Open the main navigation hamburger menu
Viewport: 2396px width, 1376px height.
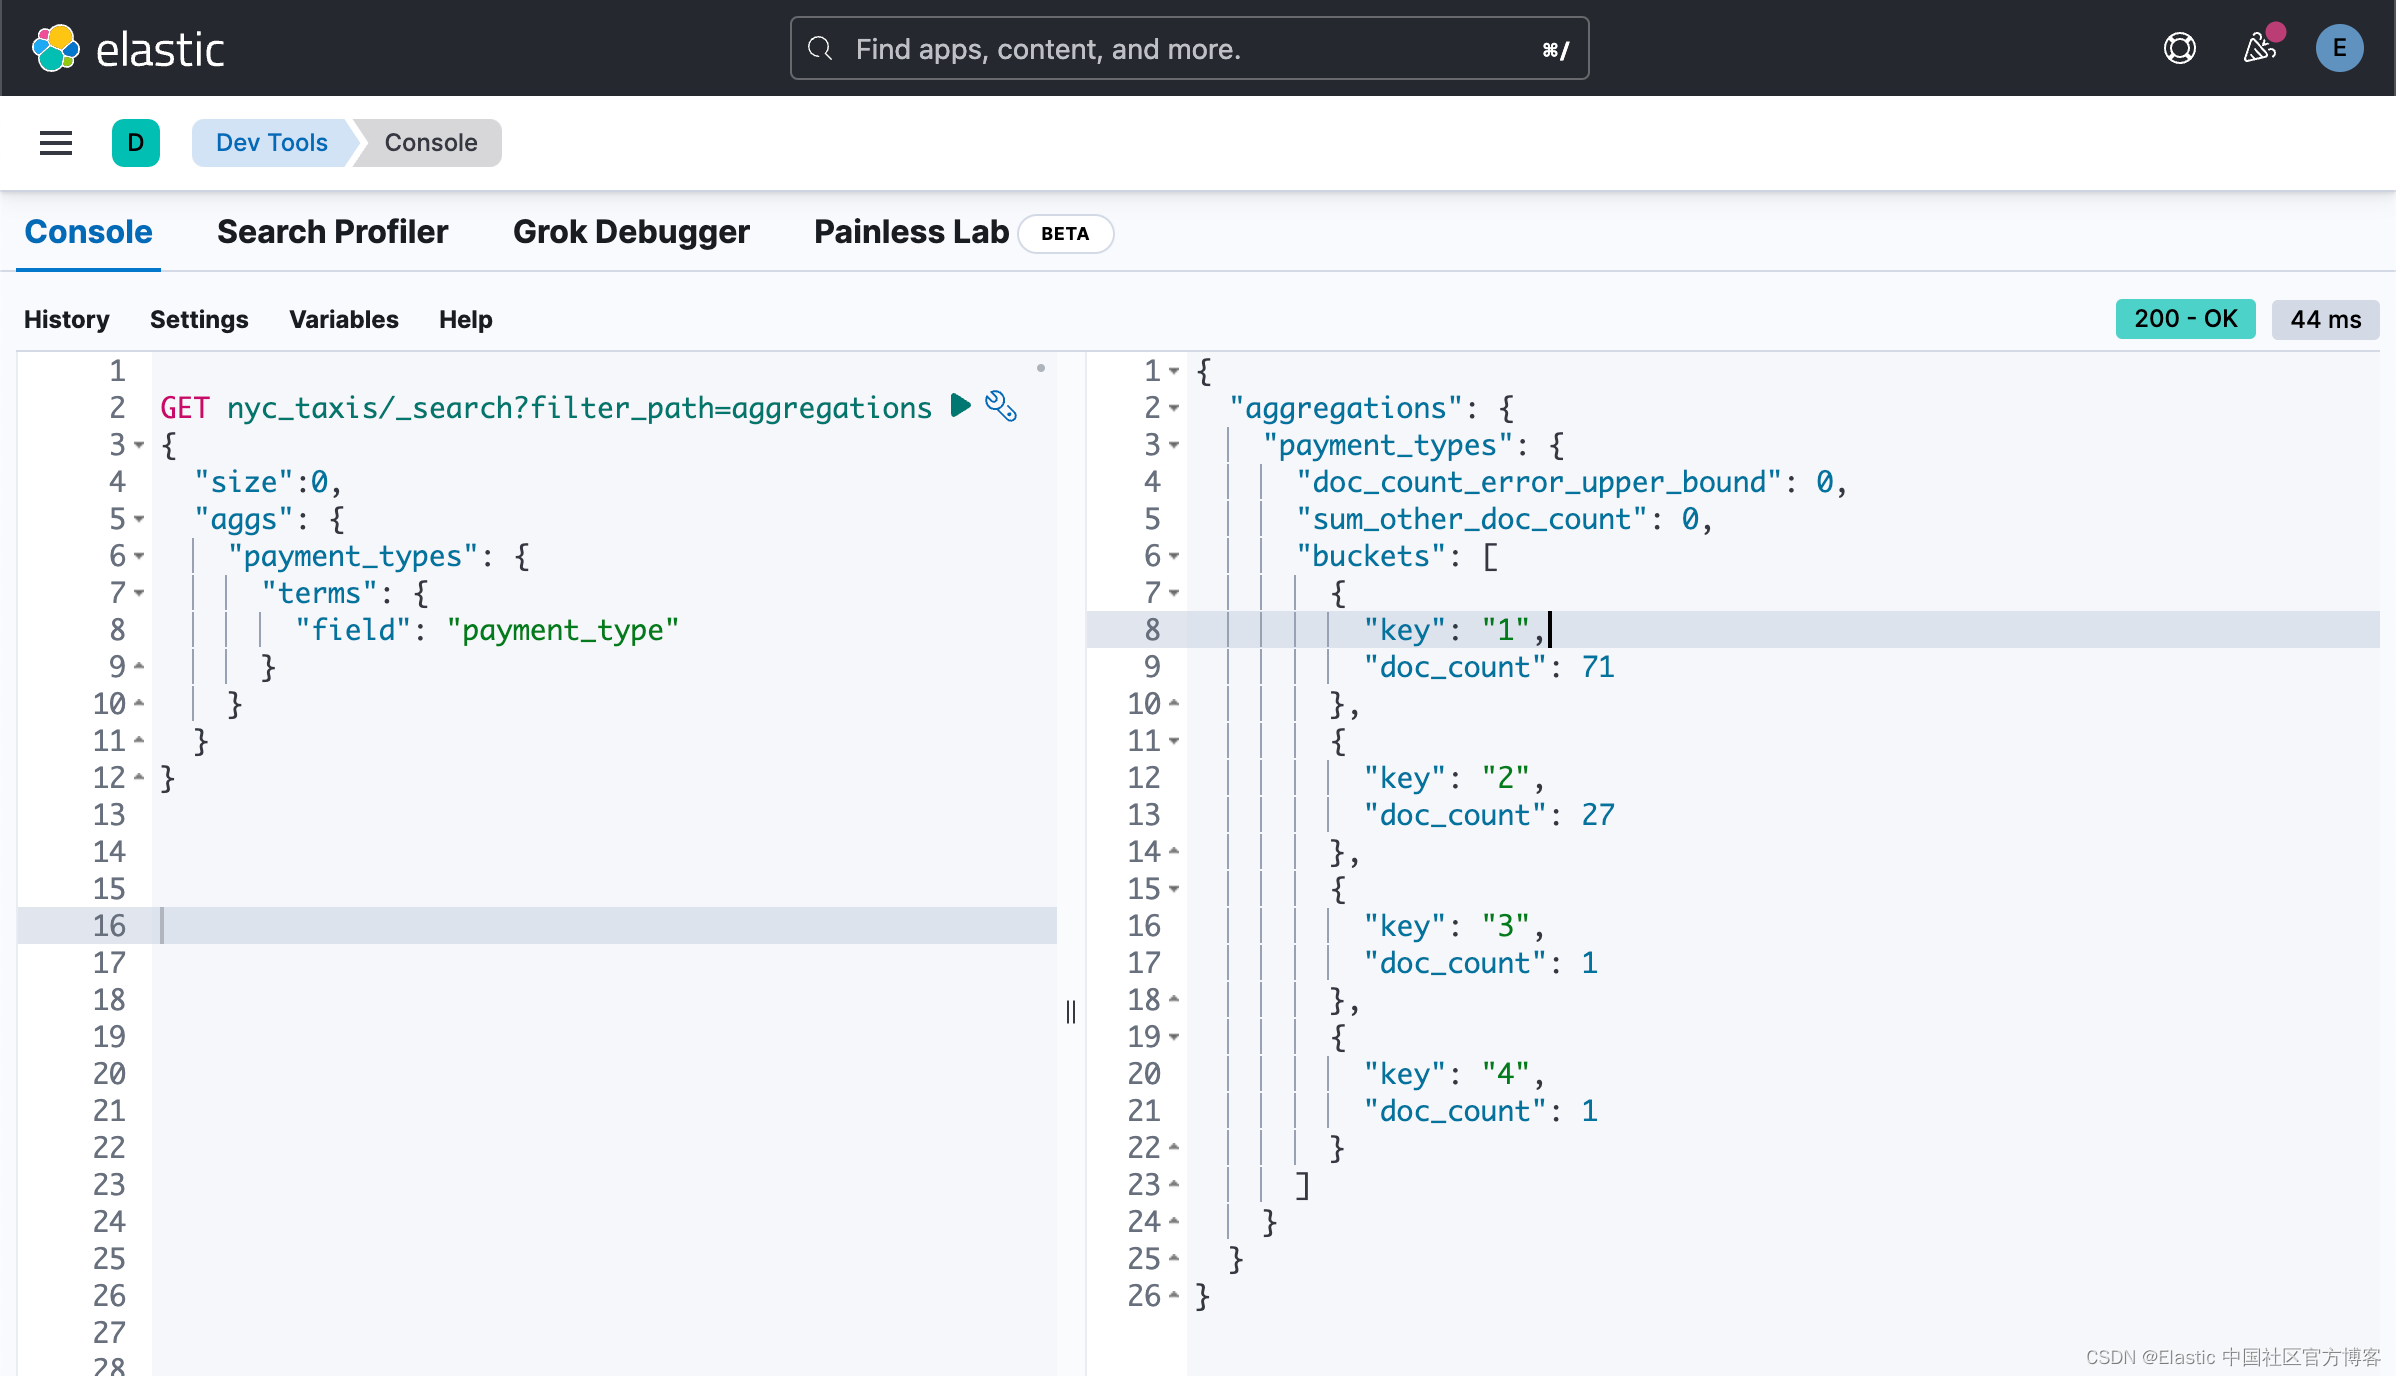tap(56, 143)
